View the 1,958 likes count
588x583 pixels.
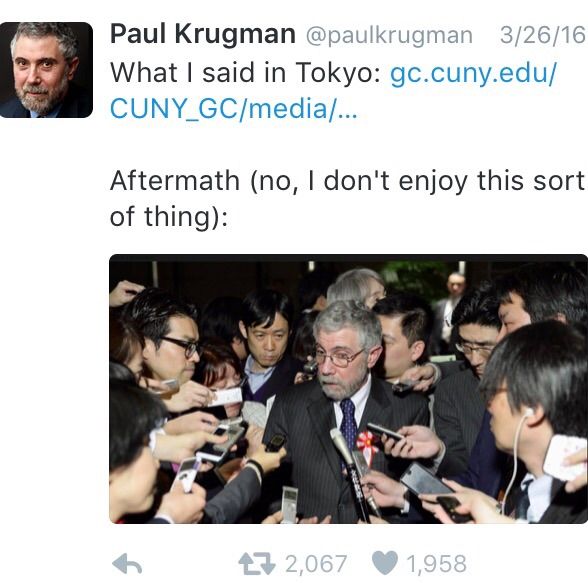tap(436, 564)
